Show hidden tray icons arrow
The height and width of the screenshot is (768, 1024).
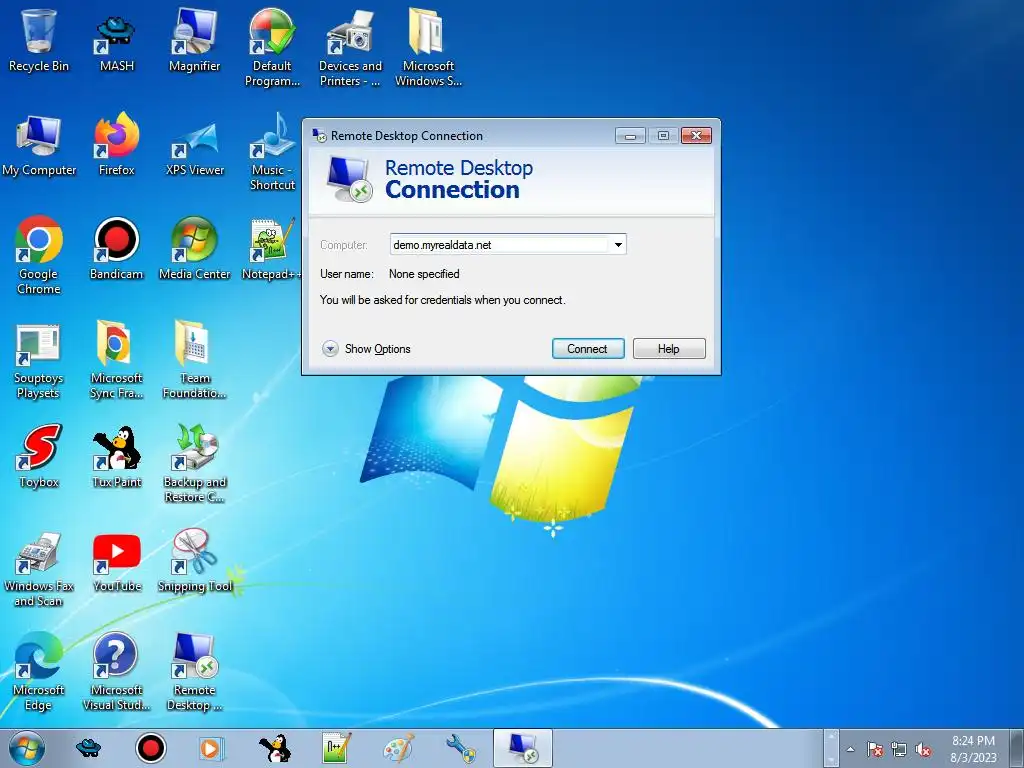coord(850,750)
